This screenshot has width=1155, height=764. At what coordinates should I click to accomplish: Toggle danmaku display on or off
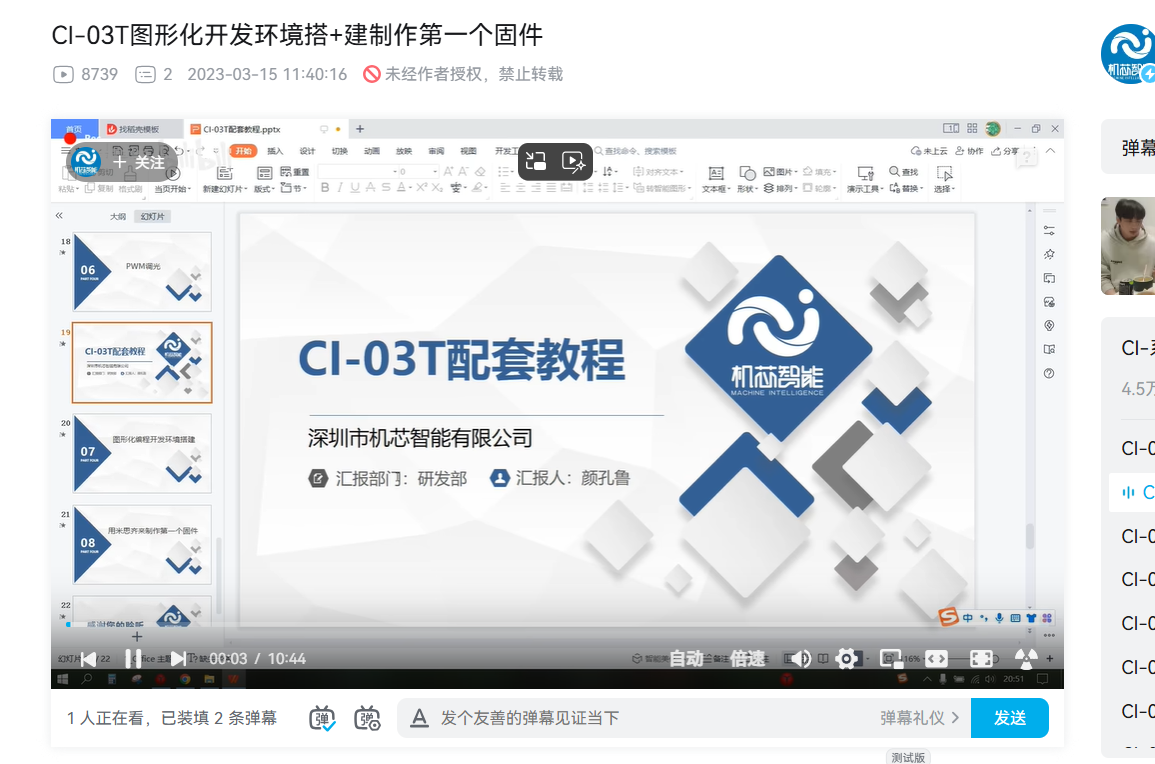coord(323,718)
